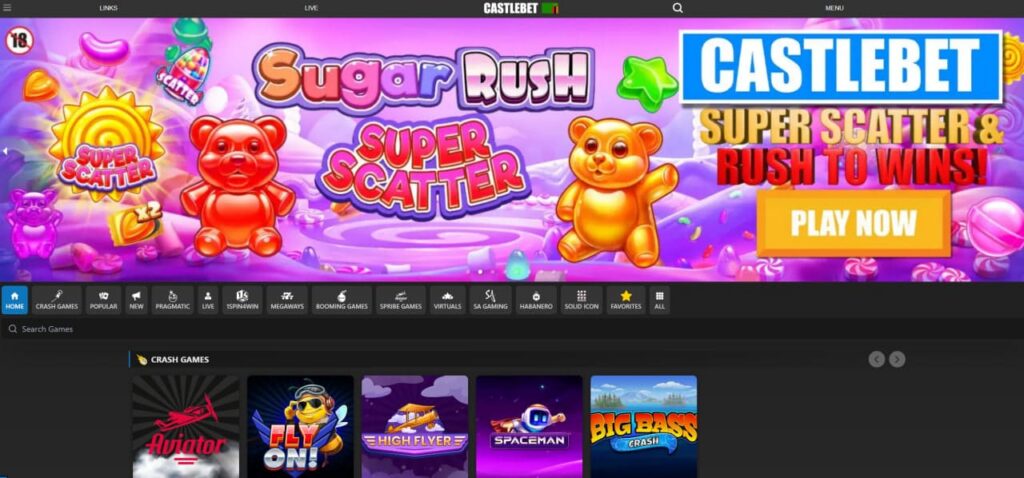Open the ALL games grid tab
Image resolution: width=1024 pixels, height=478 pixels.
(660, 300)
